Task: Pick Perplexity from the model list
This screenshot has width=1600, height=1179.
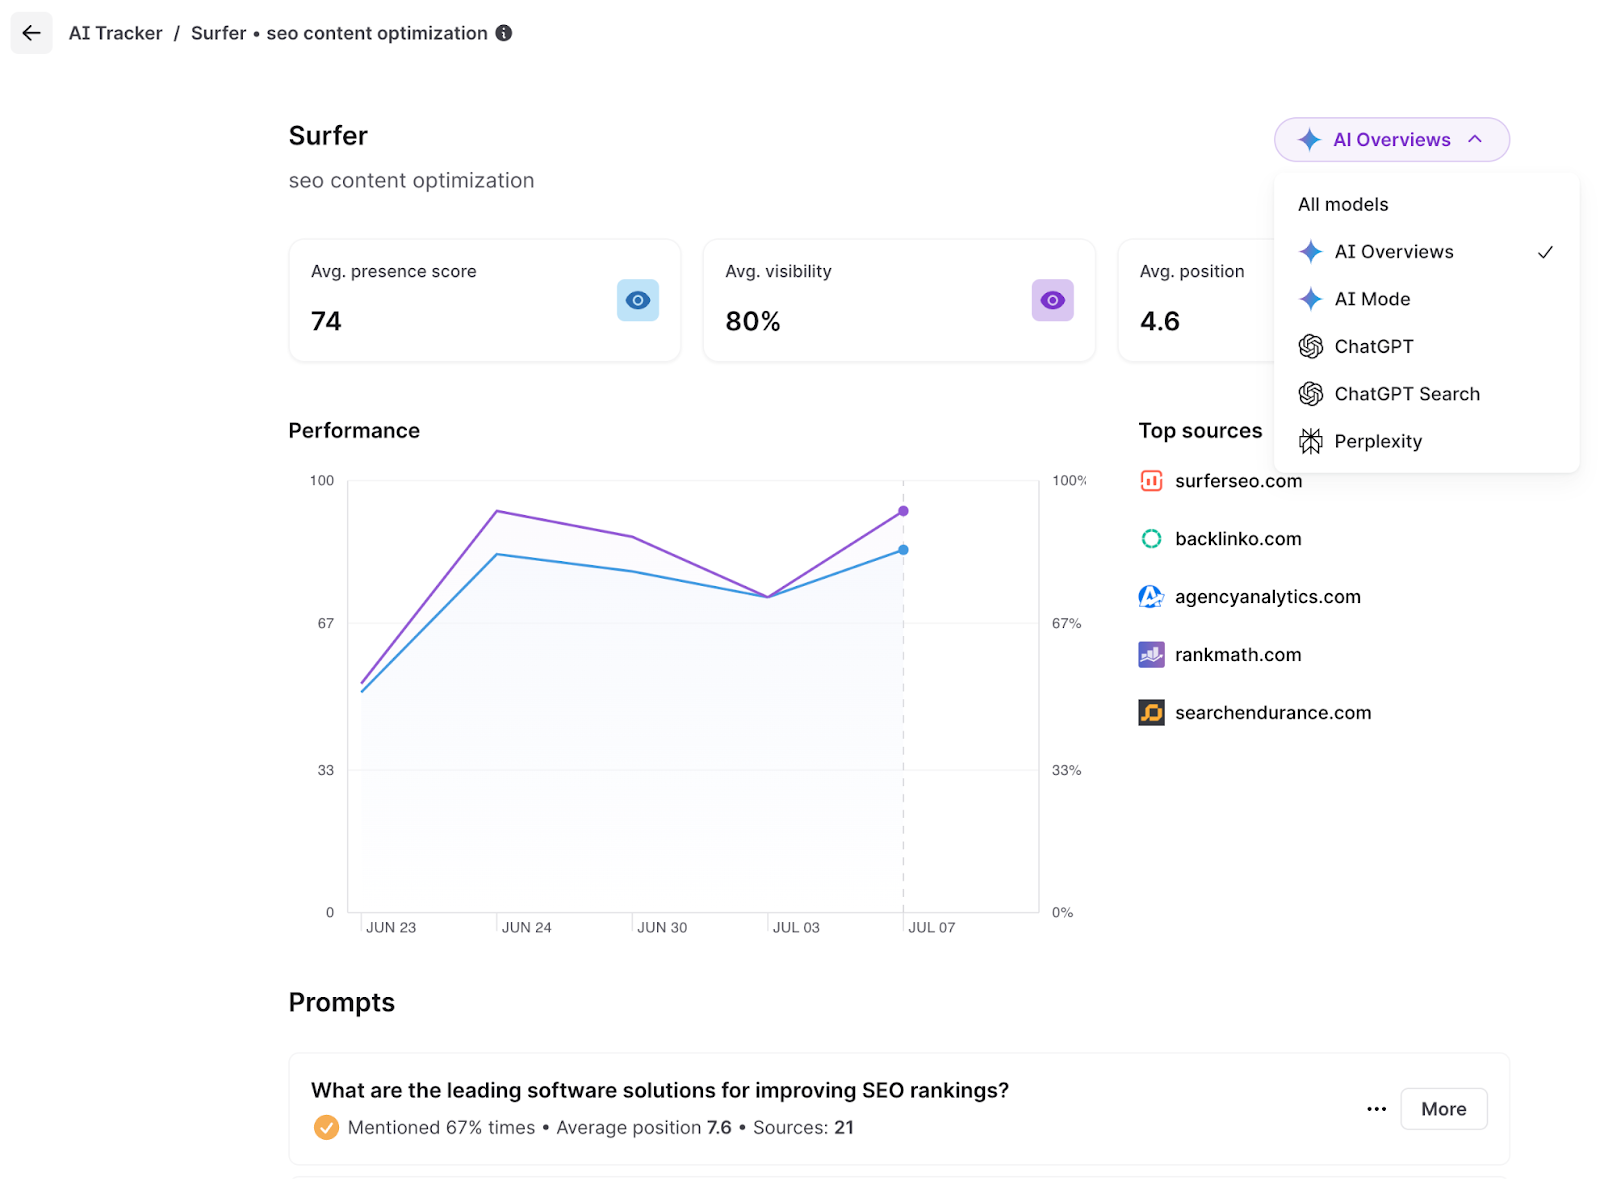Action: tap(1426, 441)
